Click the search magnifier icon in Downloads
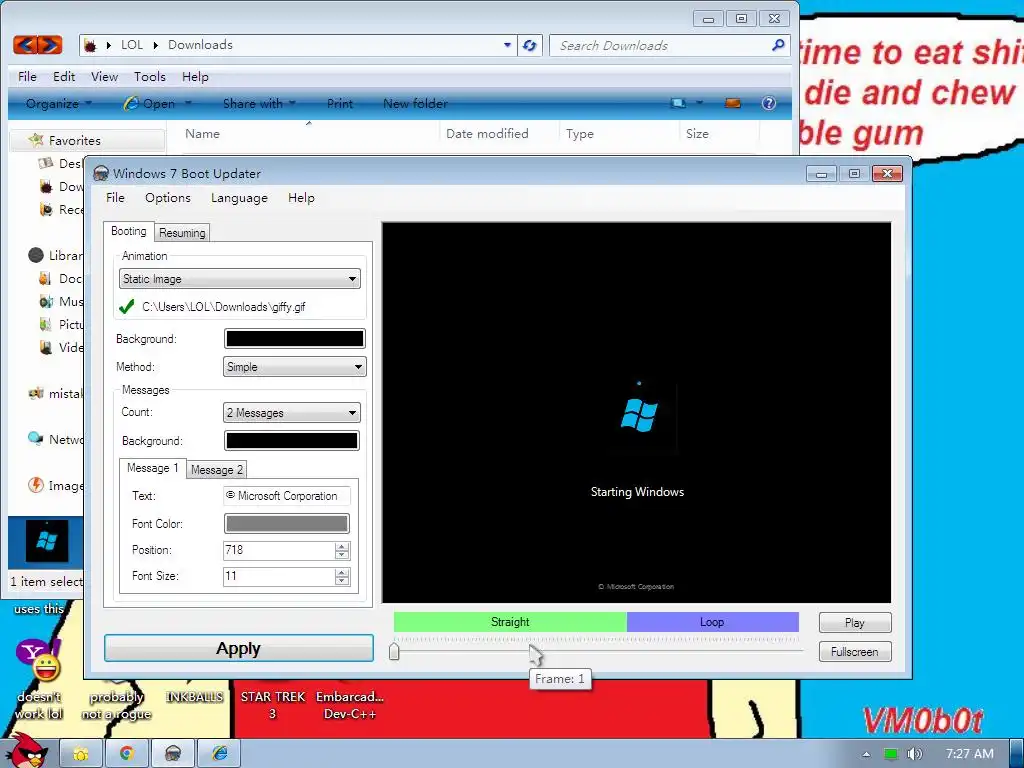This screenshot has width=1024, height=768. pyautogui.click(x=778, y=45)
